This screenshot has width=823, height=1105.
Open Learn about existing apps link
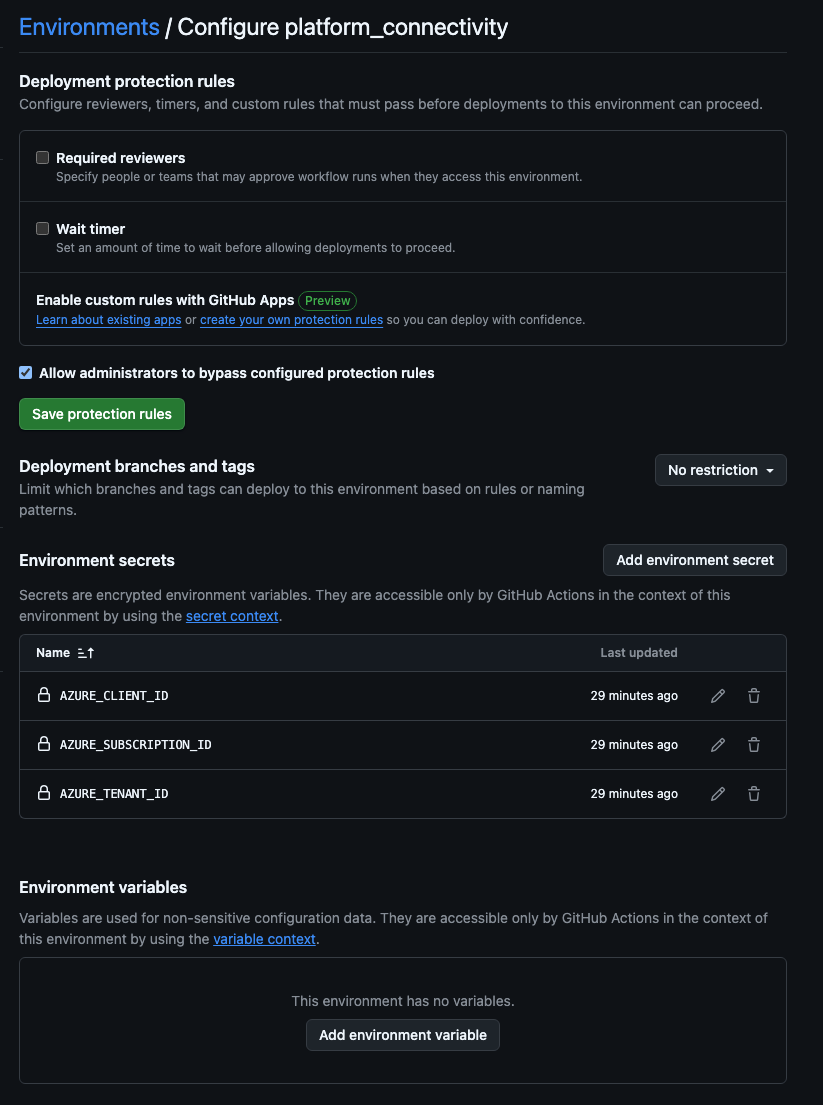[108, 320]
